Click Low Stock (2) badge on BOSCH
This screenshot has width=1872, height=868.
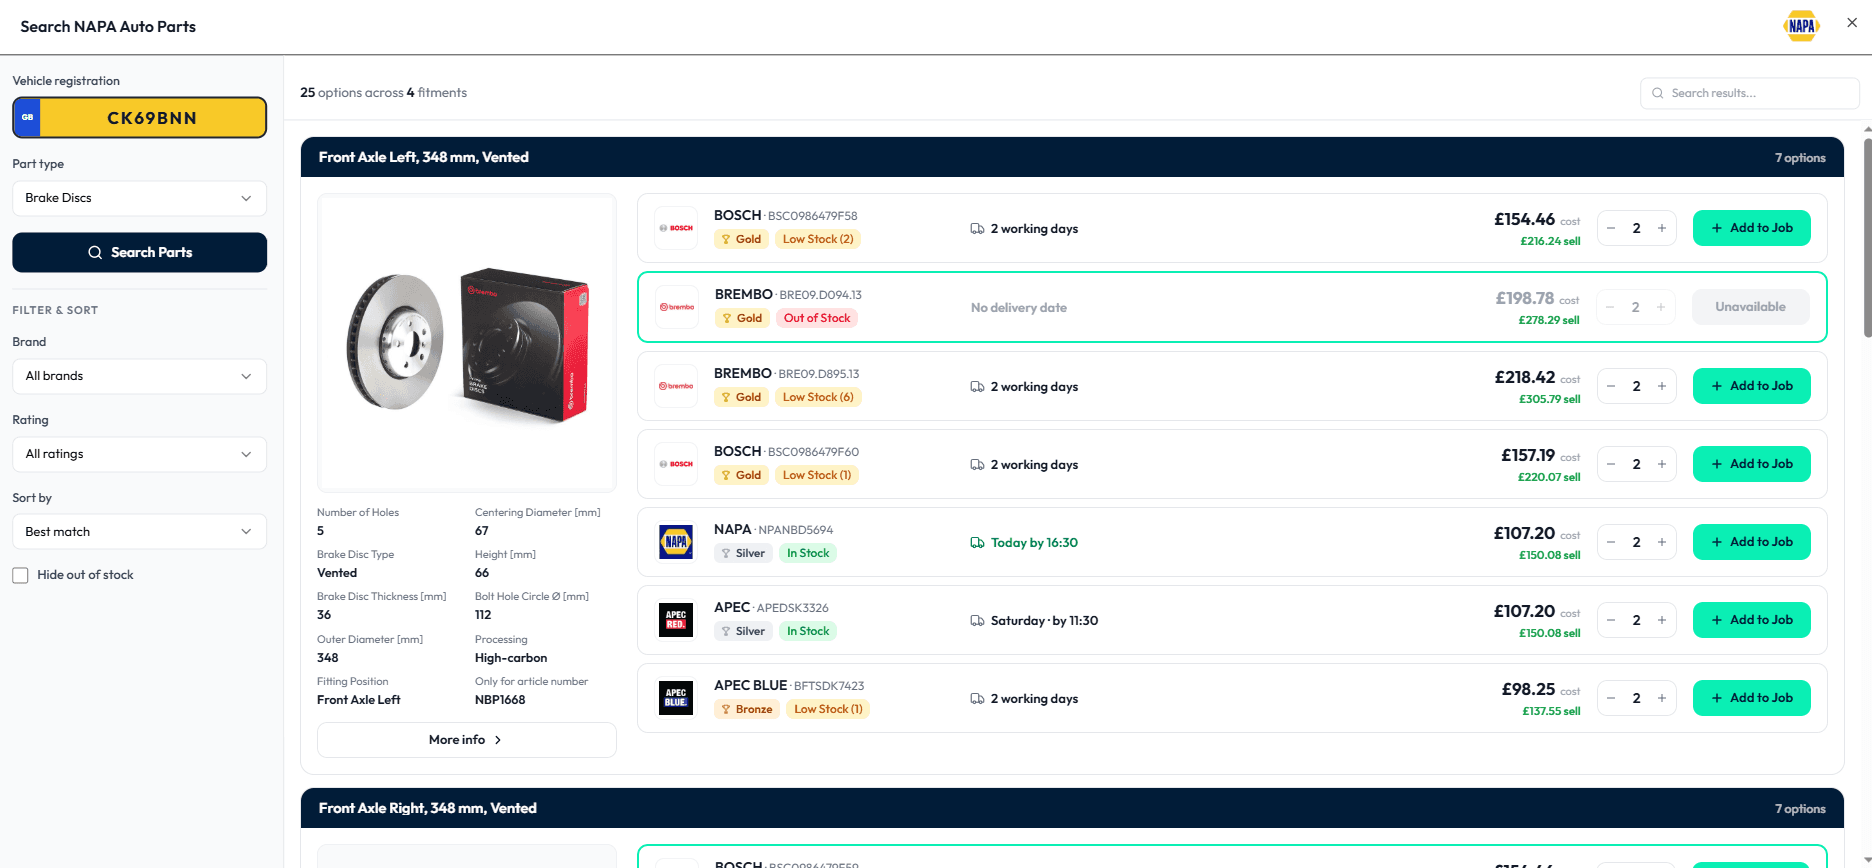[818, 239]
